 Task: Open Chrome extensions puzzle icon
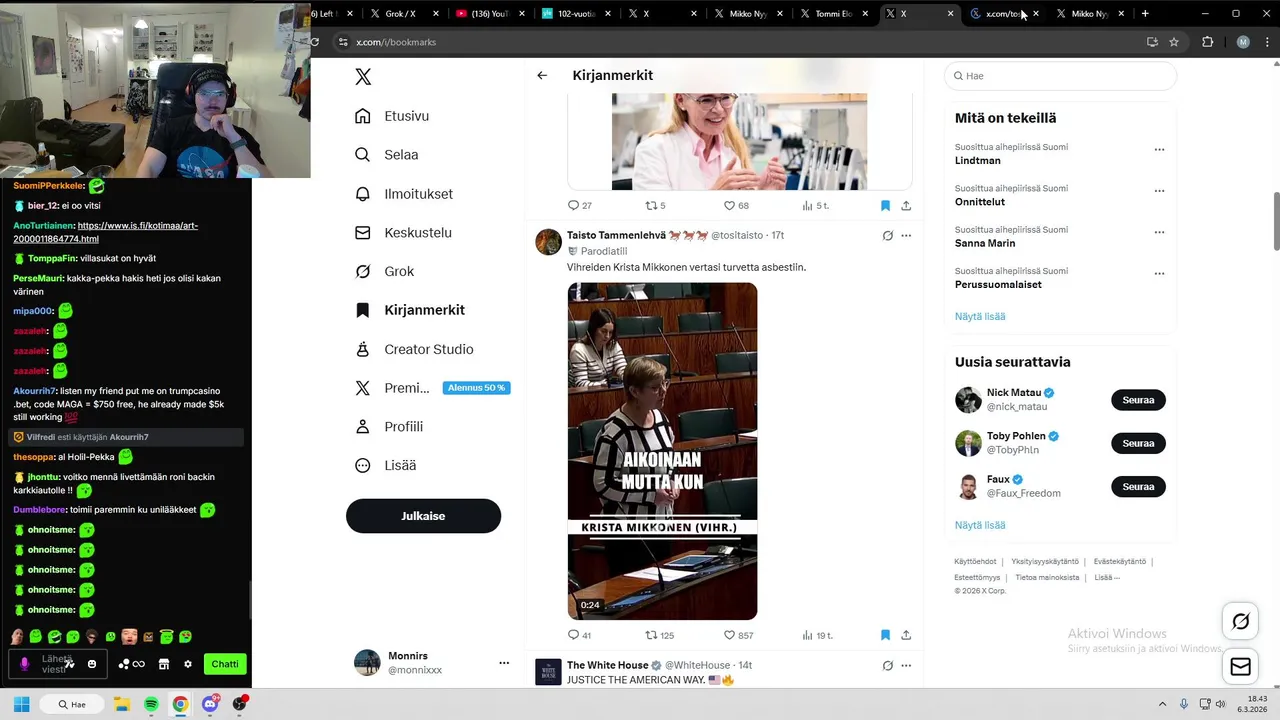coord(1207,42)
